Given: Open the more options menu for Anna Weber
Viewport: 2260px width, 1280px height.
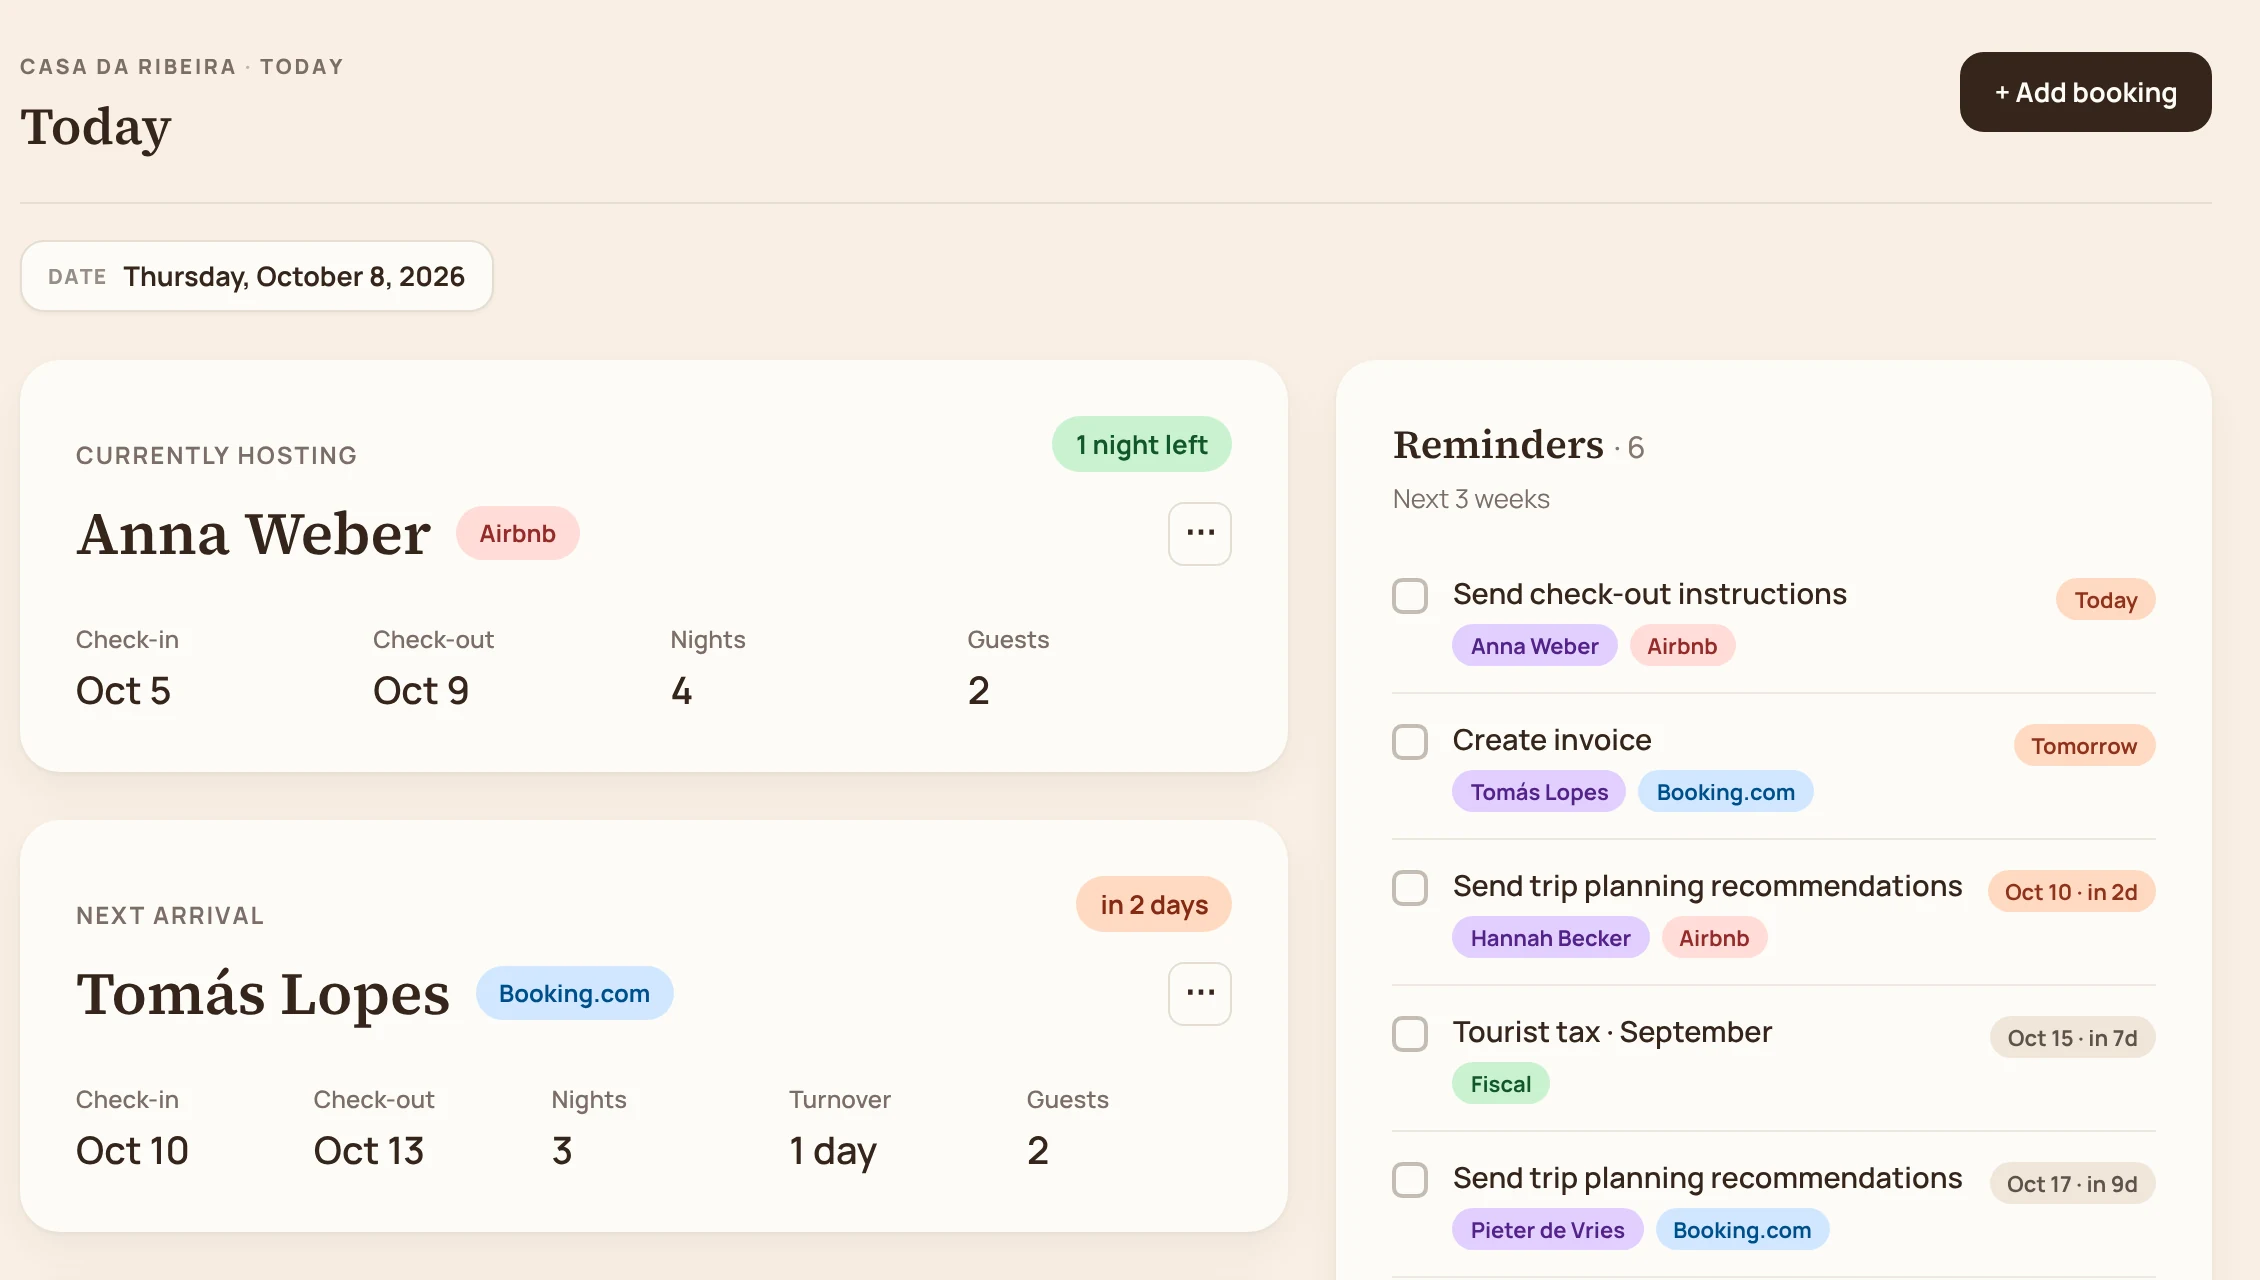Looking at the screenshot, I should click(1199, 533).
